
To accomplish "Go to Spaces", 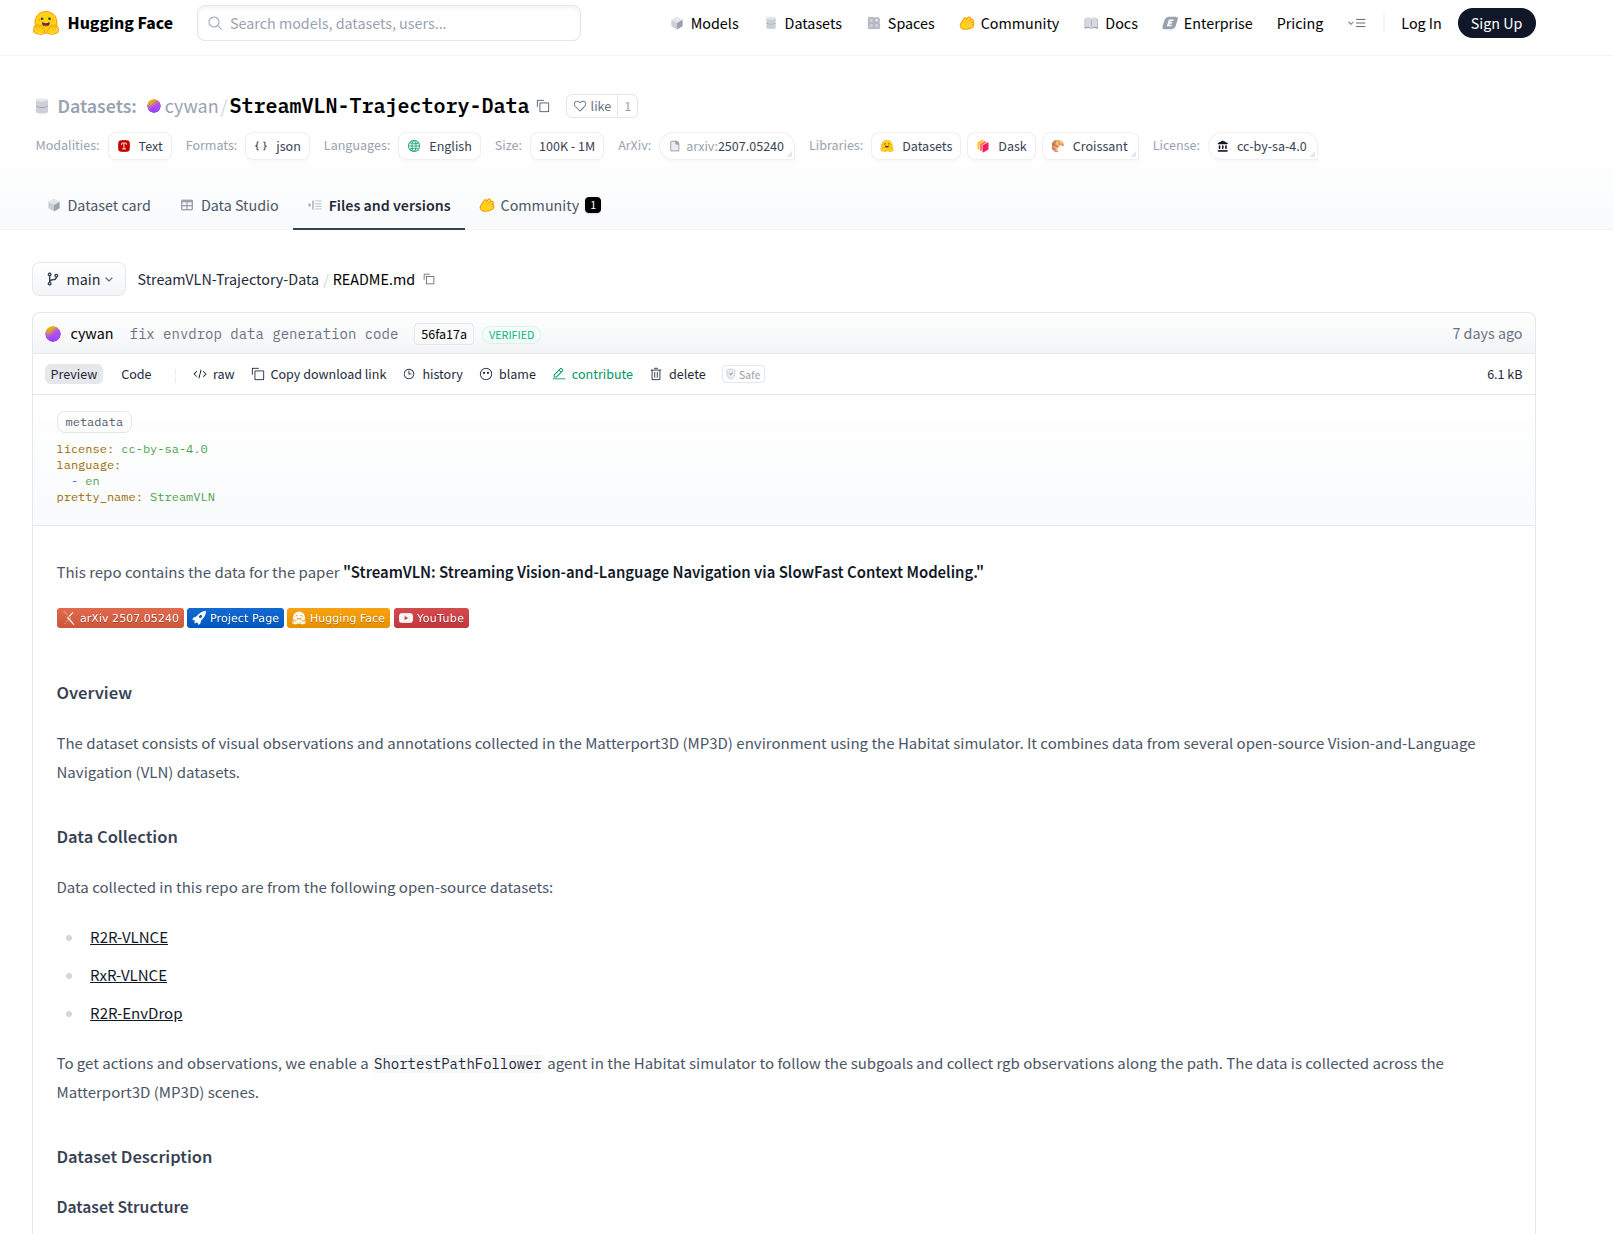I will point(901,23).
